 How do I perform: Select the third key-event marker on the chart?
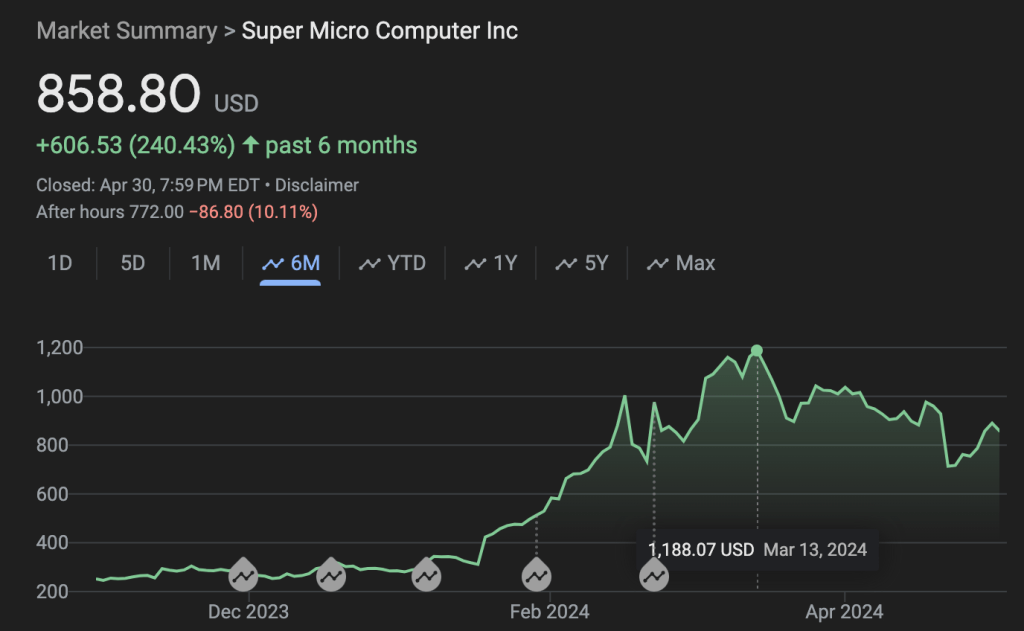click(426, 575)
